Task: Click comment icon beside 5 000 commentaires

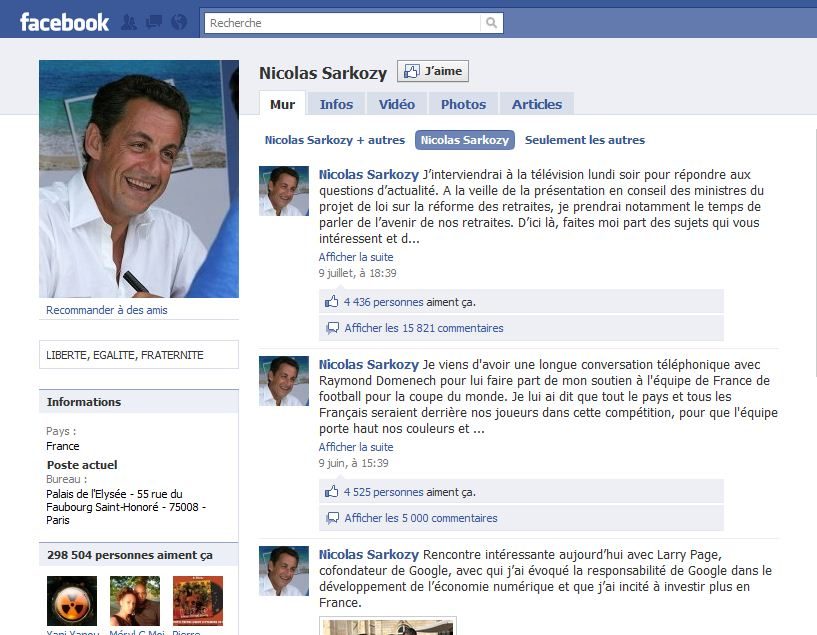Action: point(332,518)
